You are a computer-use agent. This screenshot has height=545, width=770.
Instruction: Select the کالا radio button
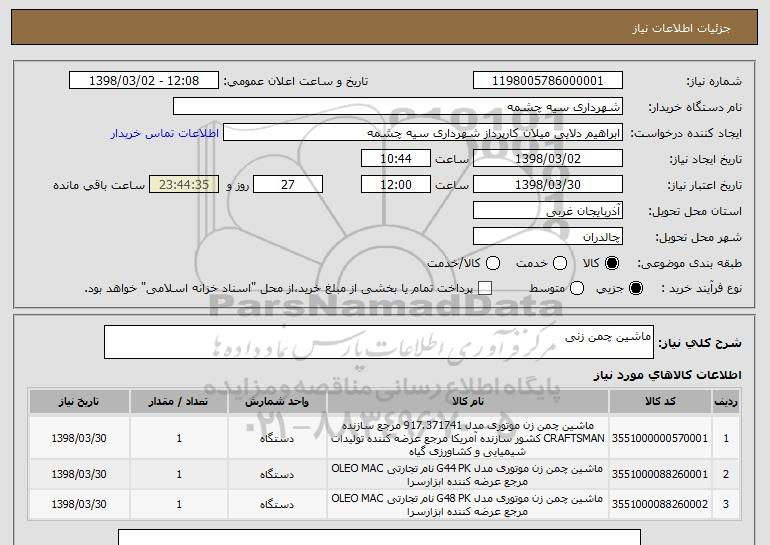pos(612,263)
